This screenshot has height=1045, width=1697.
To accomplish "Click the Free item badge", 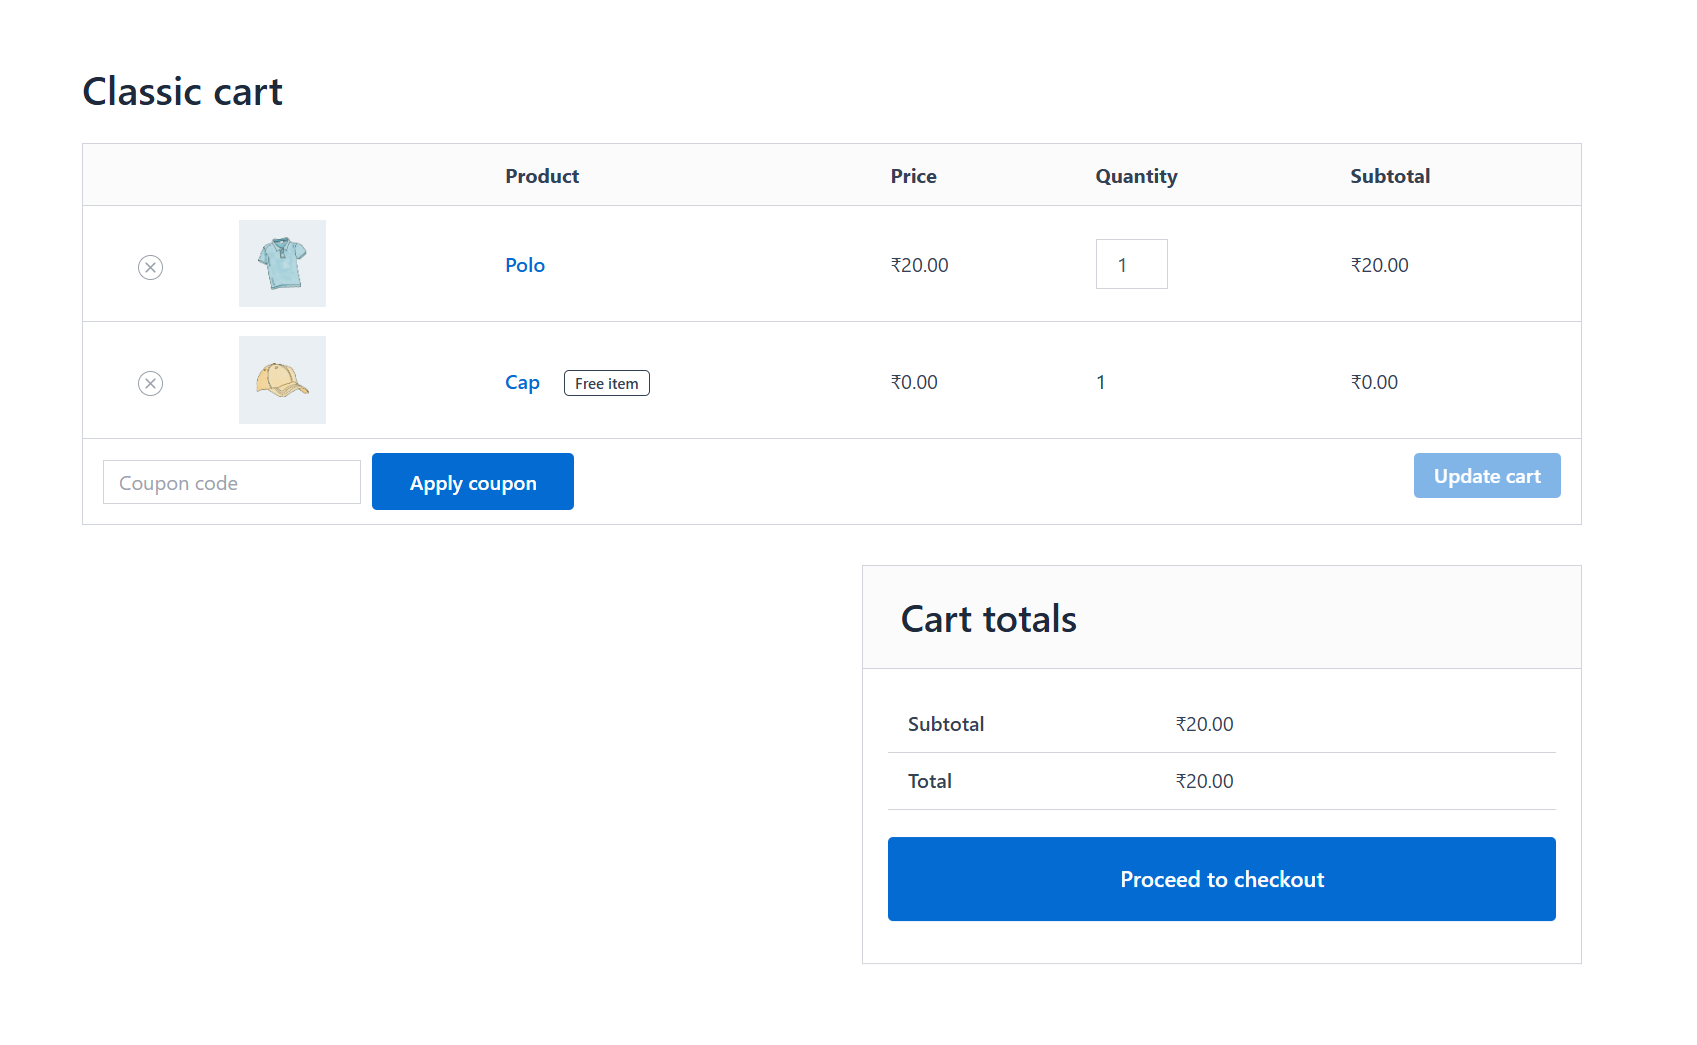I will click(606, 383).
